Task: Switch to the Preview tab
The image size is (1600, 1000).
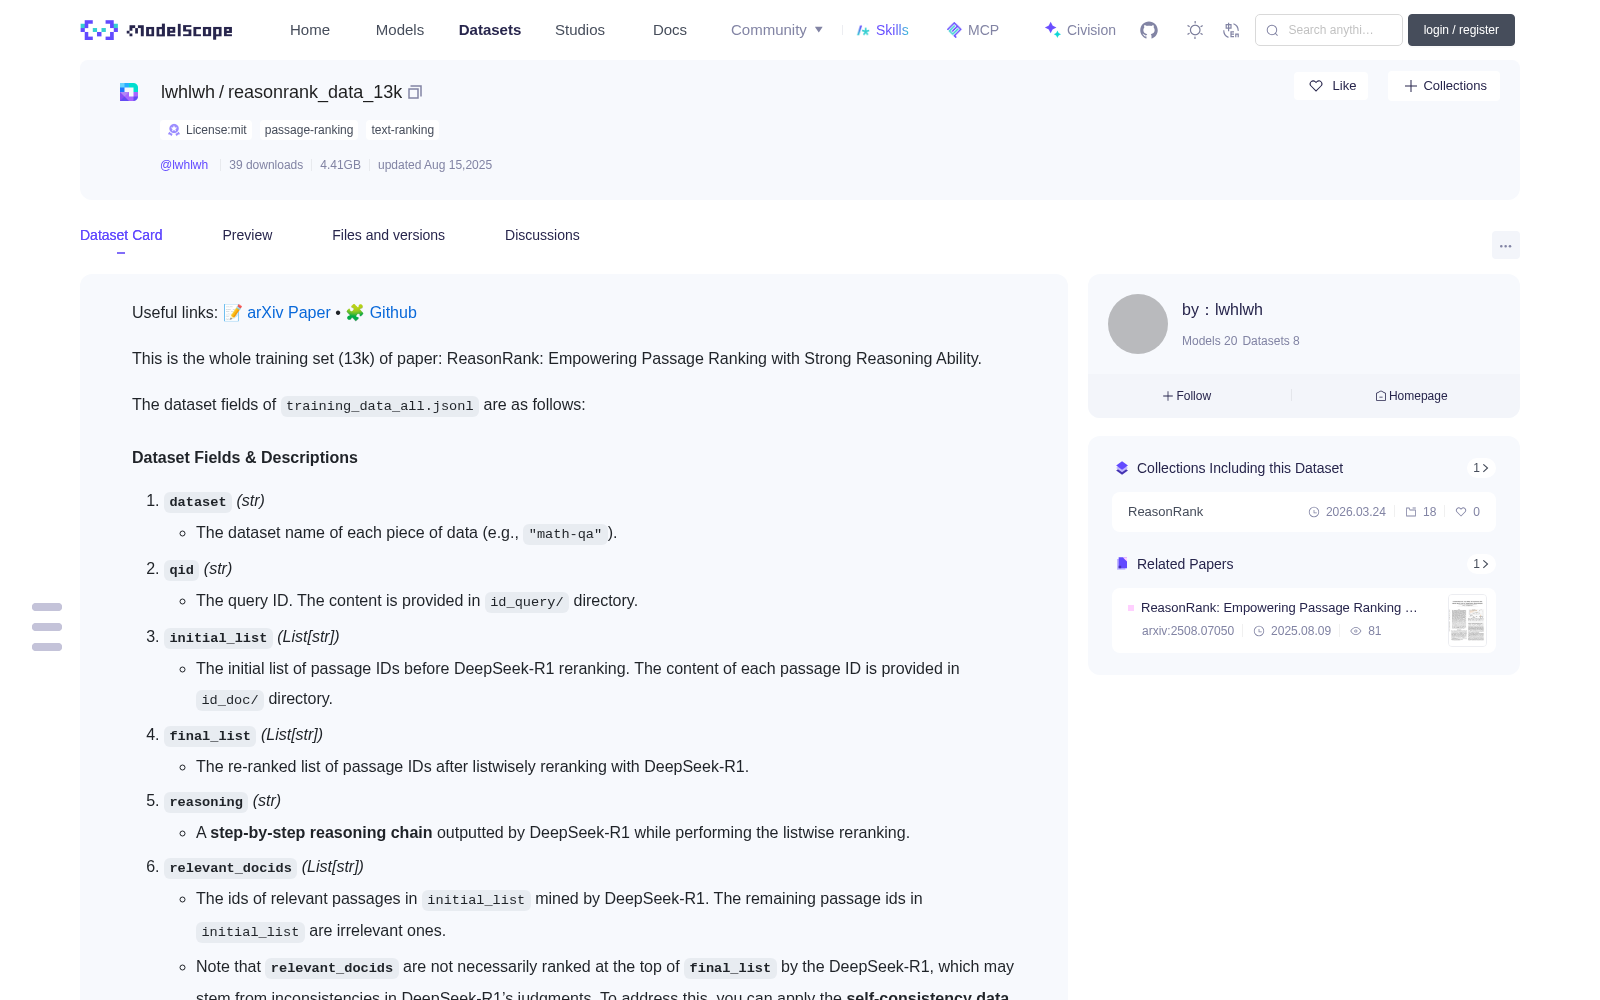Action: 247,235
